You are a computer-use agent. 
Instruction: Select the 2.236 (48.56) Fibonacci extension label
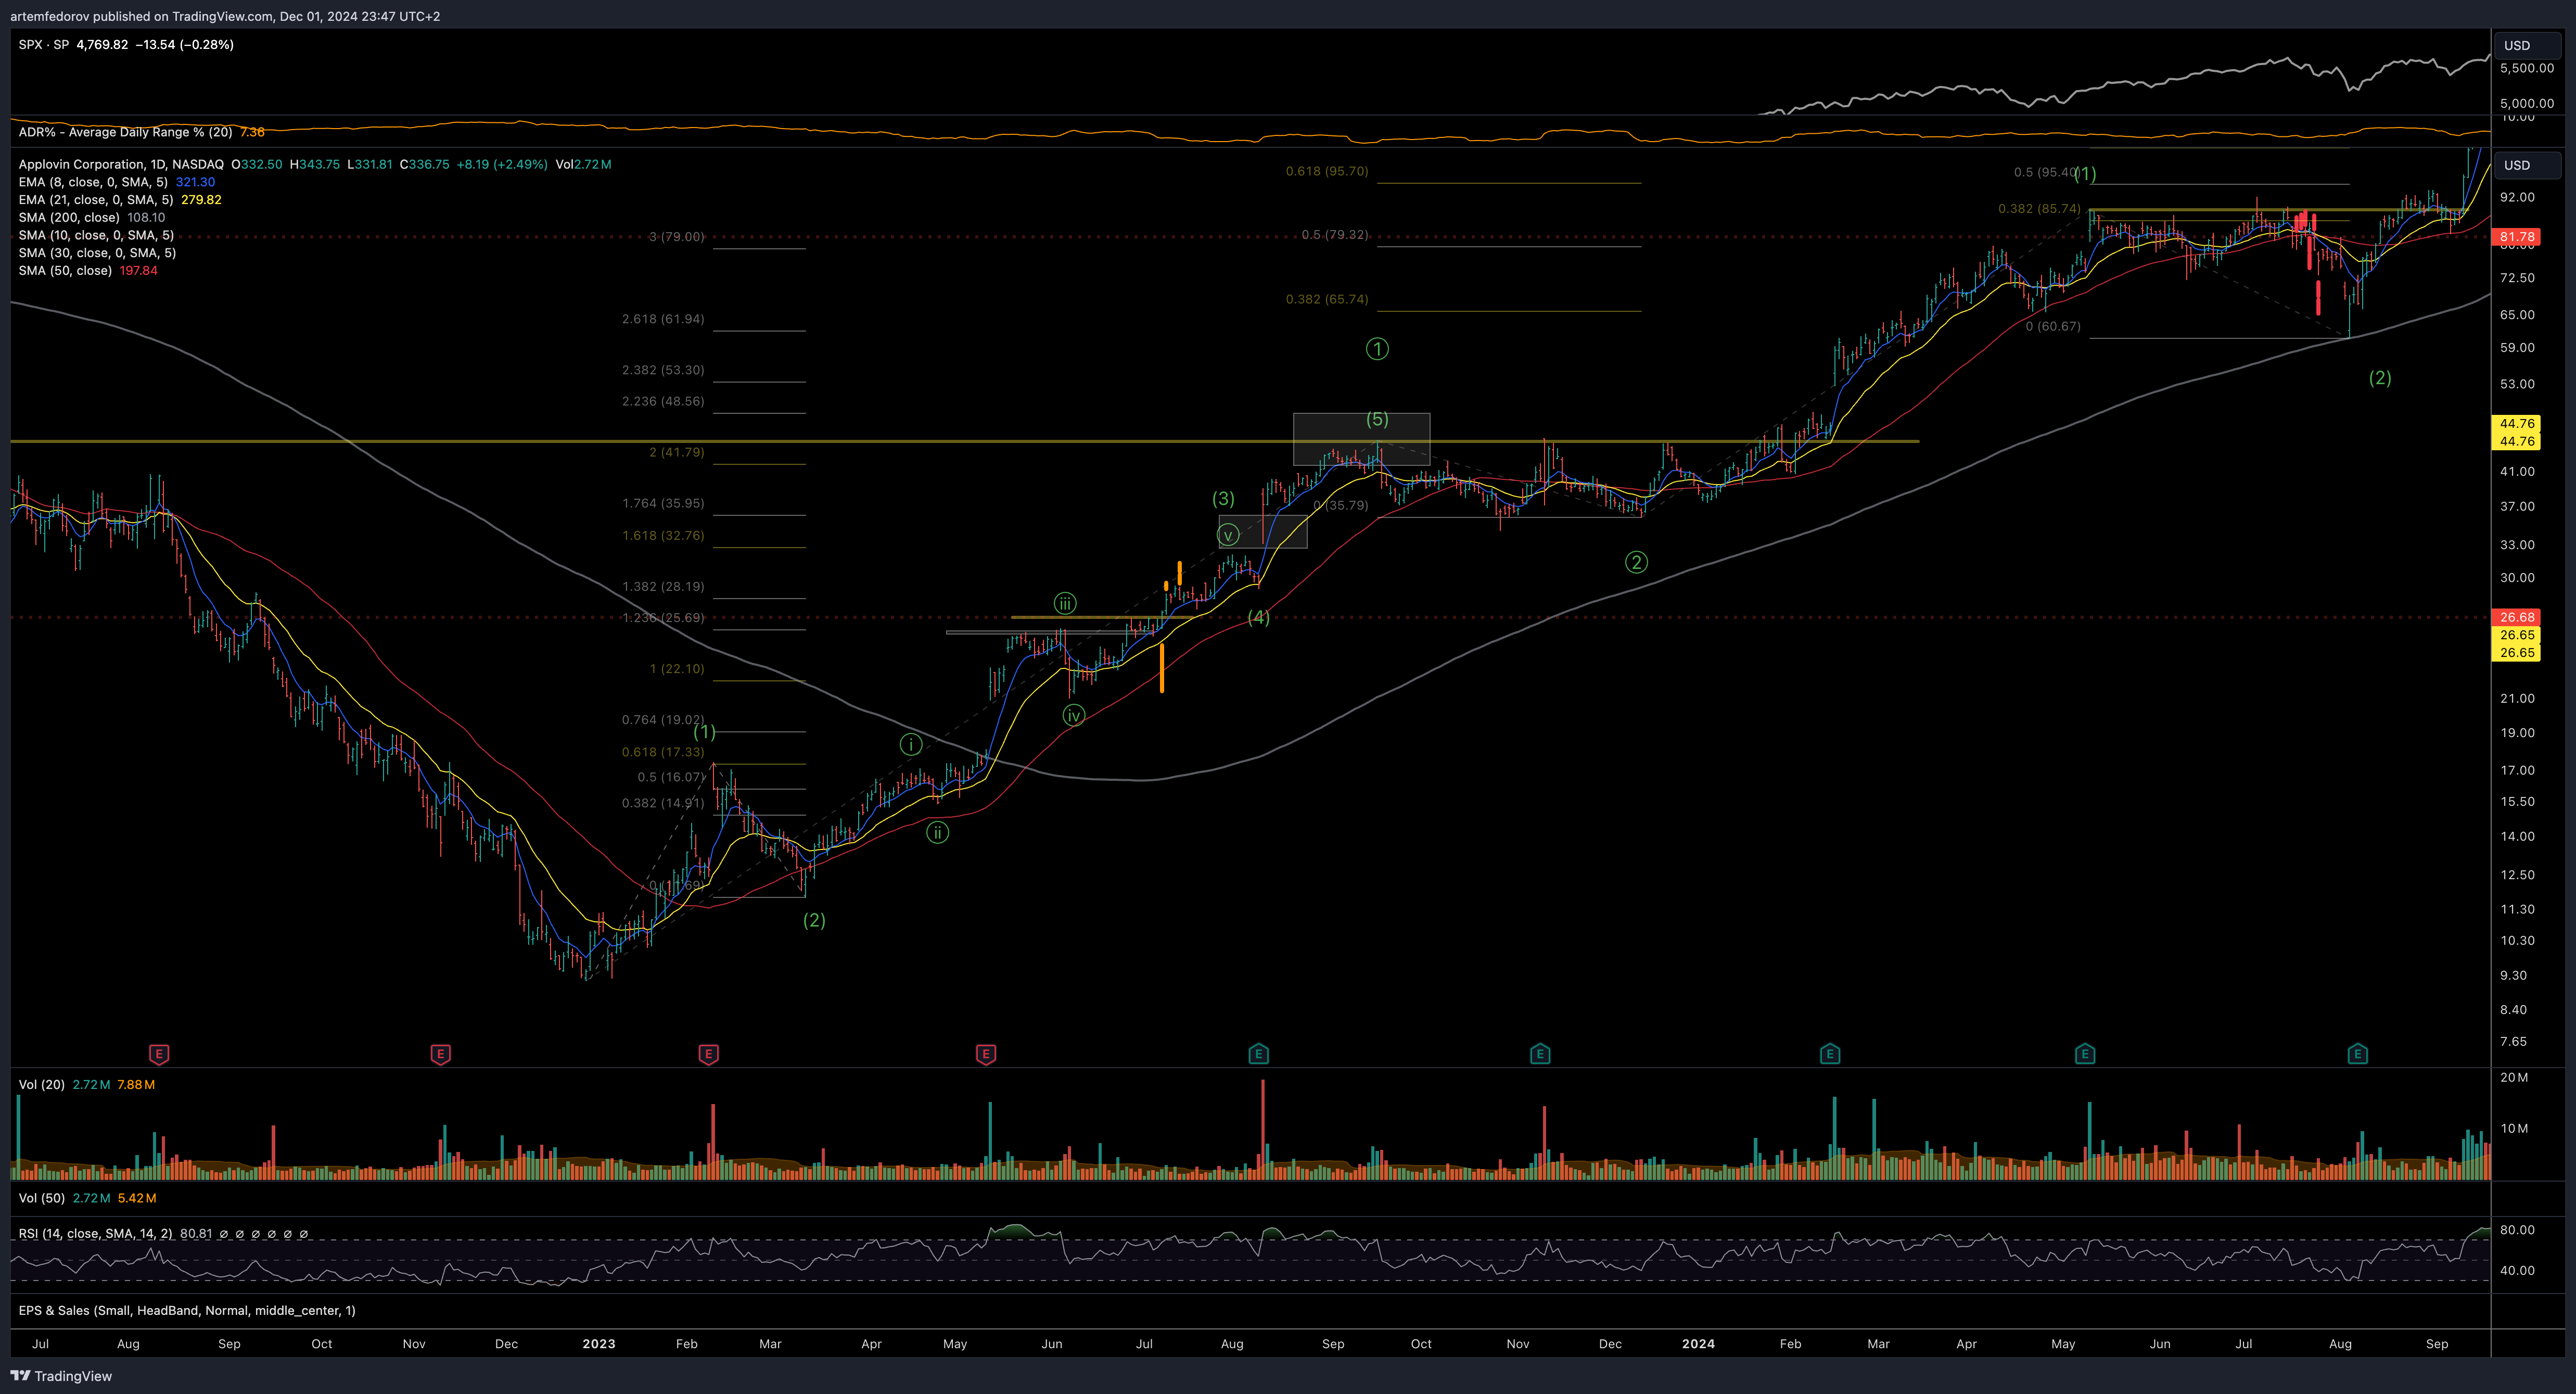pos(663,401)
